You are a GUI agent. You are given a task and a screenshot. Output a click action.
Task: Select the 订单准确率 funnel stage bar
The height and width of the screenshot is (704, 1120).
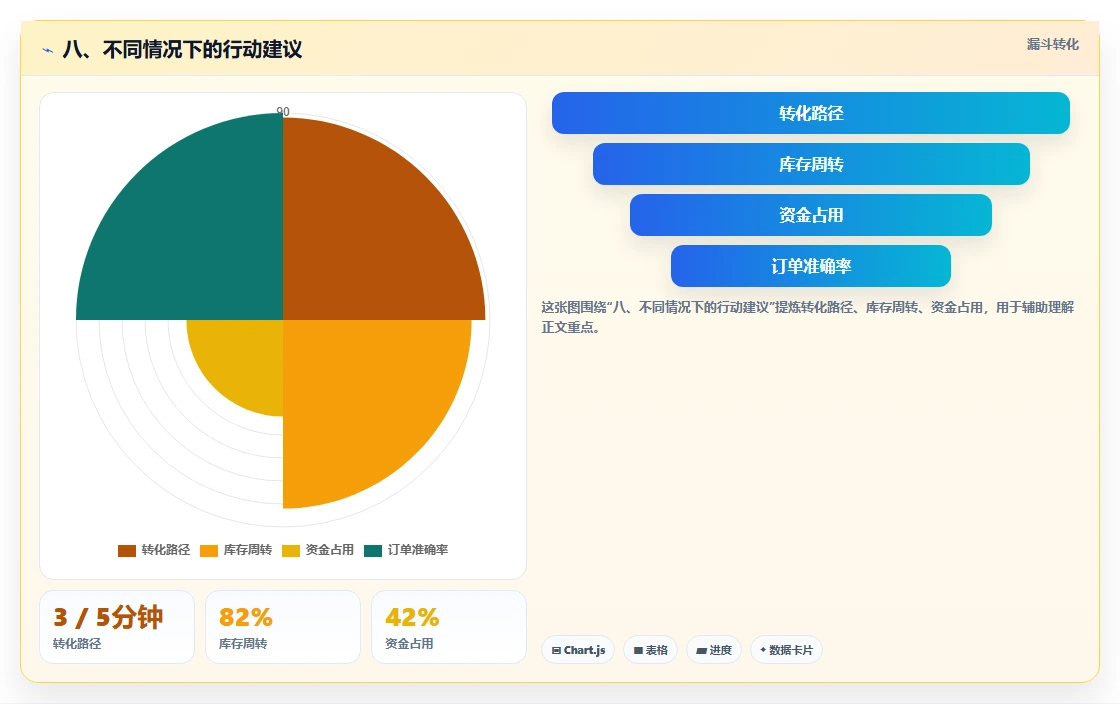811,266
